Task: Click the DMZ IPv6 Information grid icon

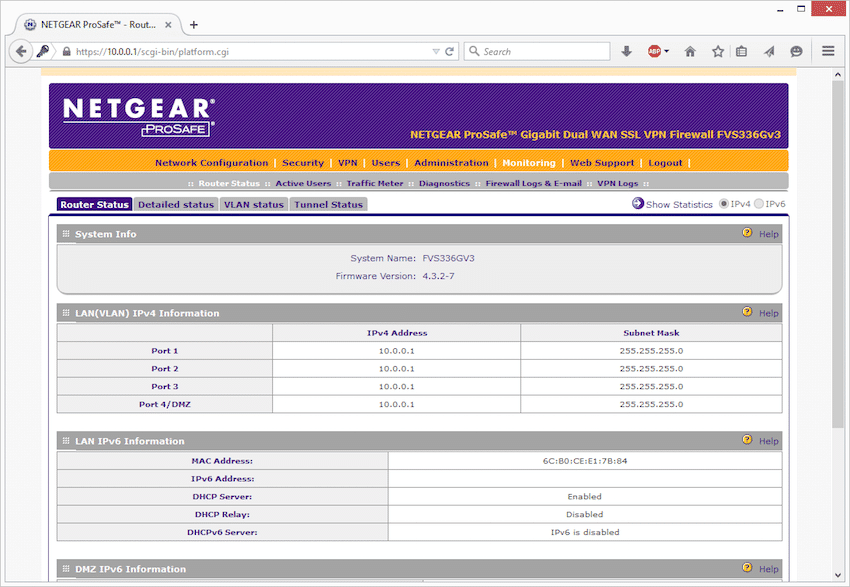Action: pos(66,569)
